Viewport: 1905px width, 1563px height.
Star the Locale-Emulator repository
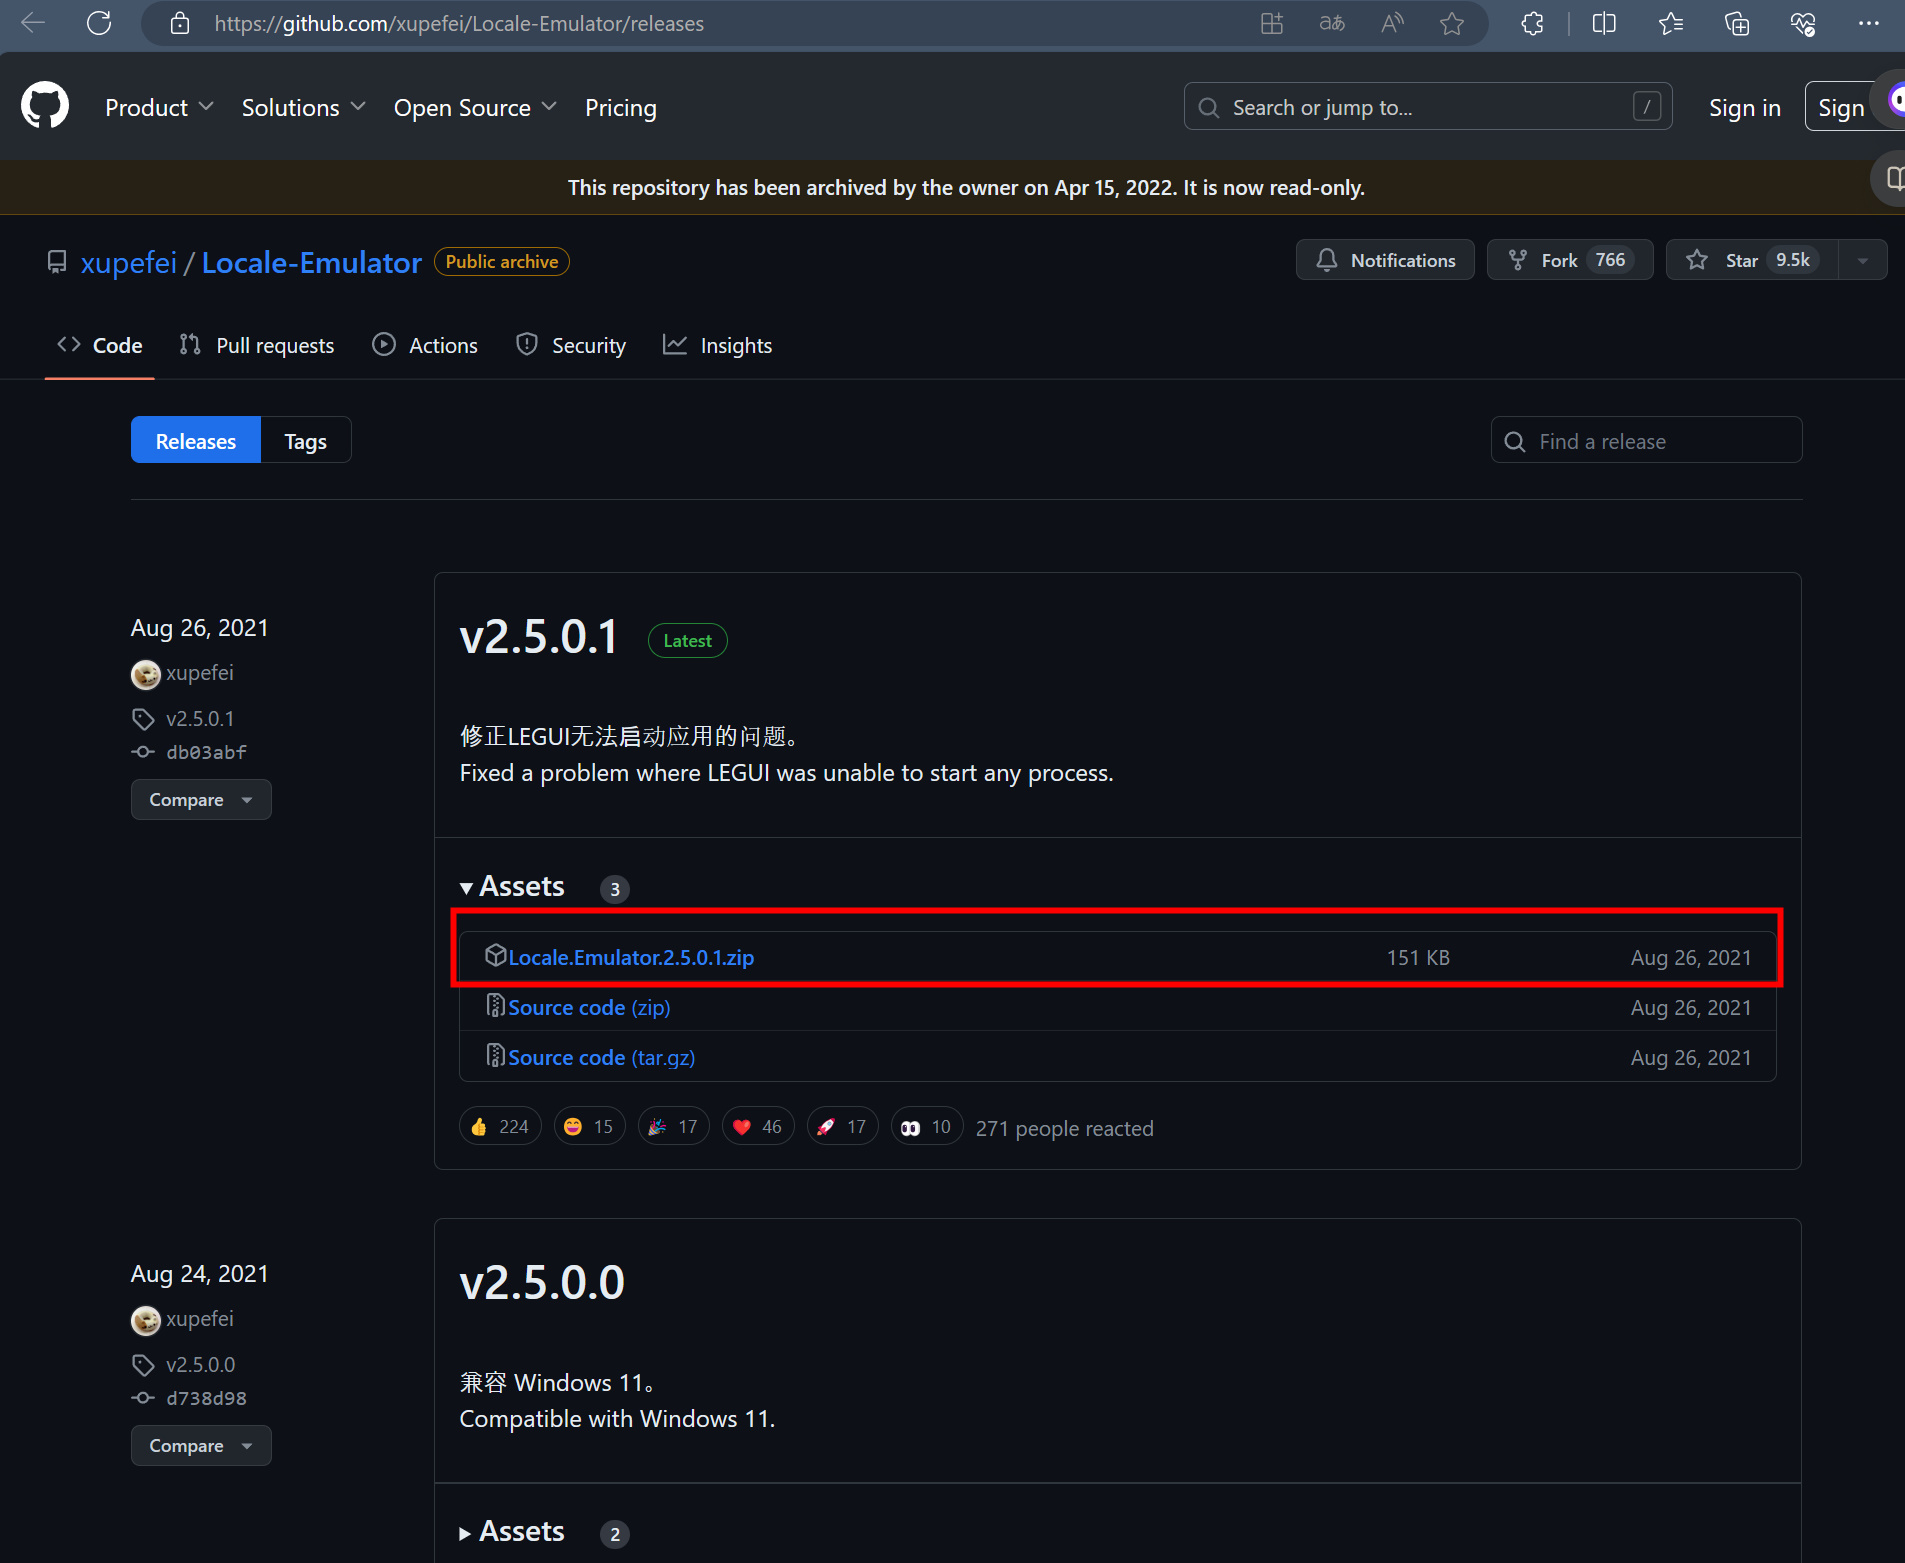(1752, 260)
